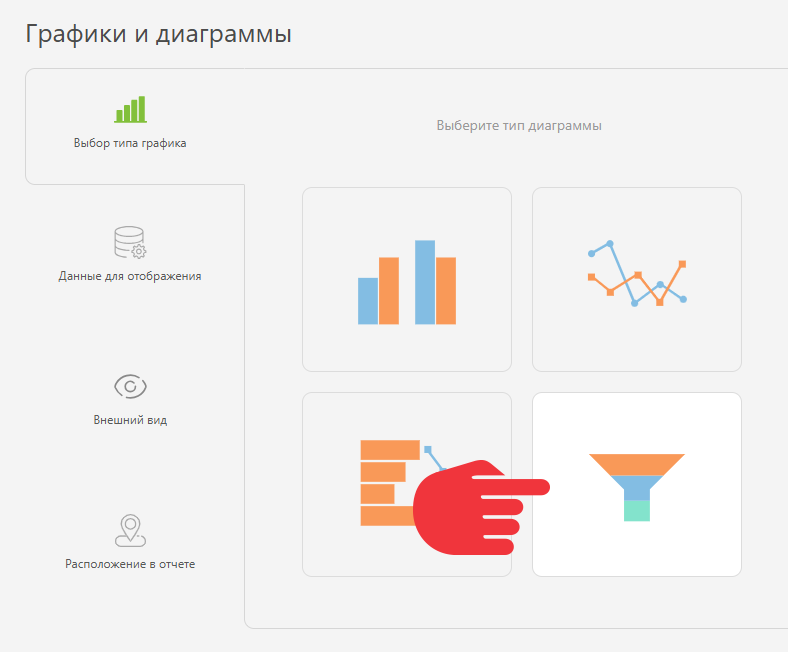Open the database settings icon
The width and height of the screenshot is (788, 652).
pos(130,242)
